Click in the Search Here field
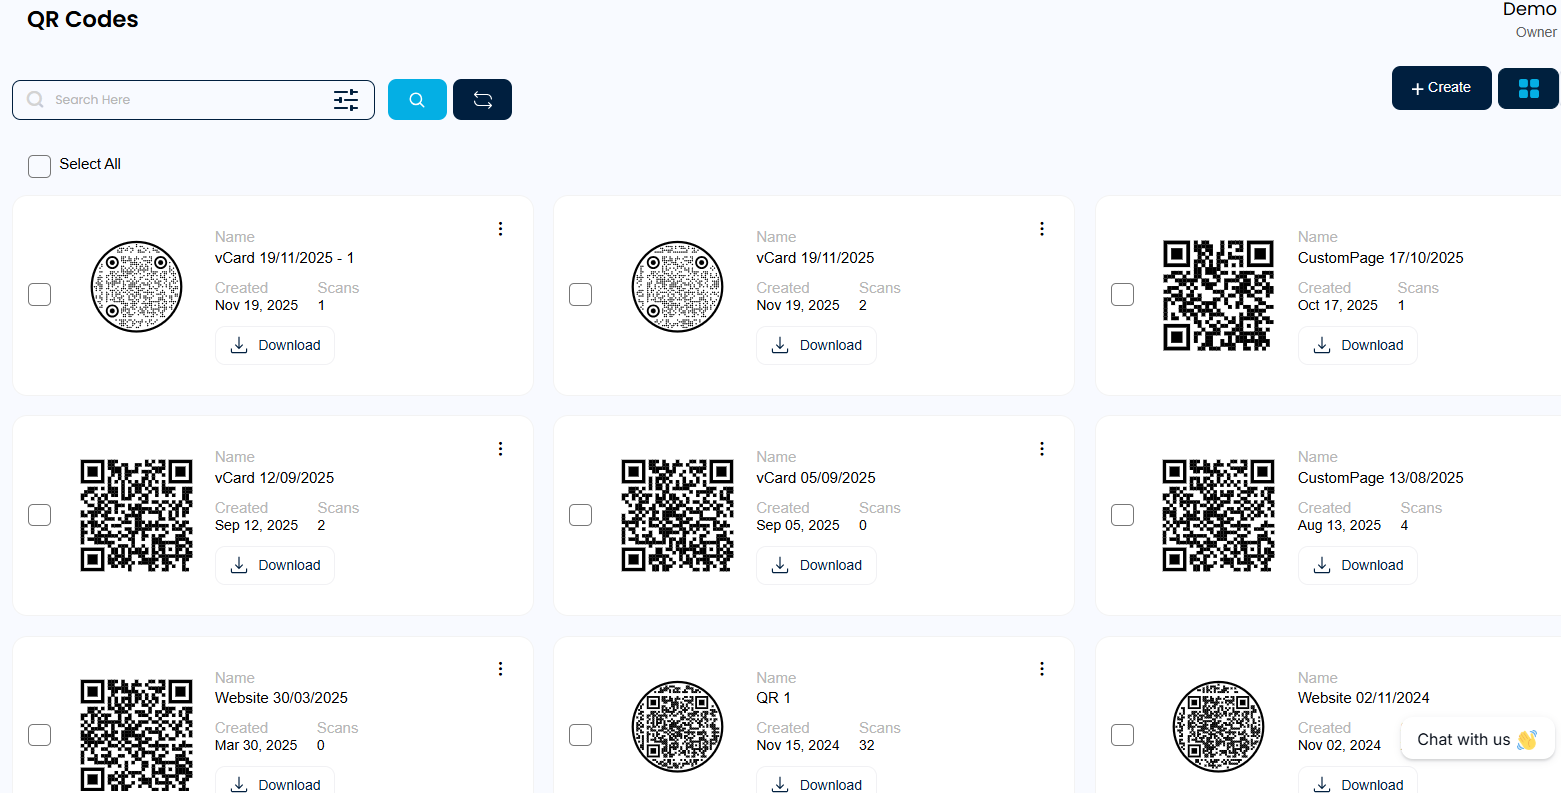Viewport: 1561px width, 793px height. tap(185, 100)
